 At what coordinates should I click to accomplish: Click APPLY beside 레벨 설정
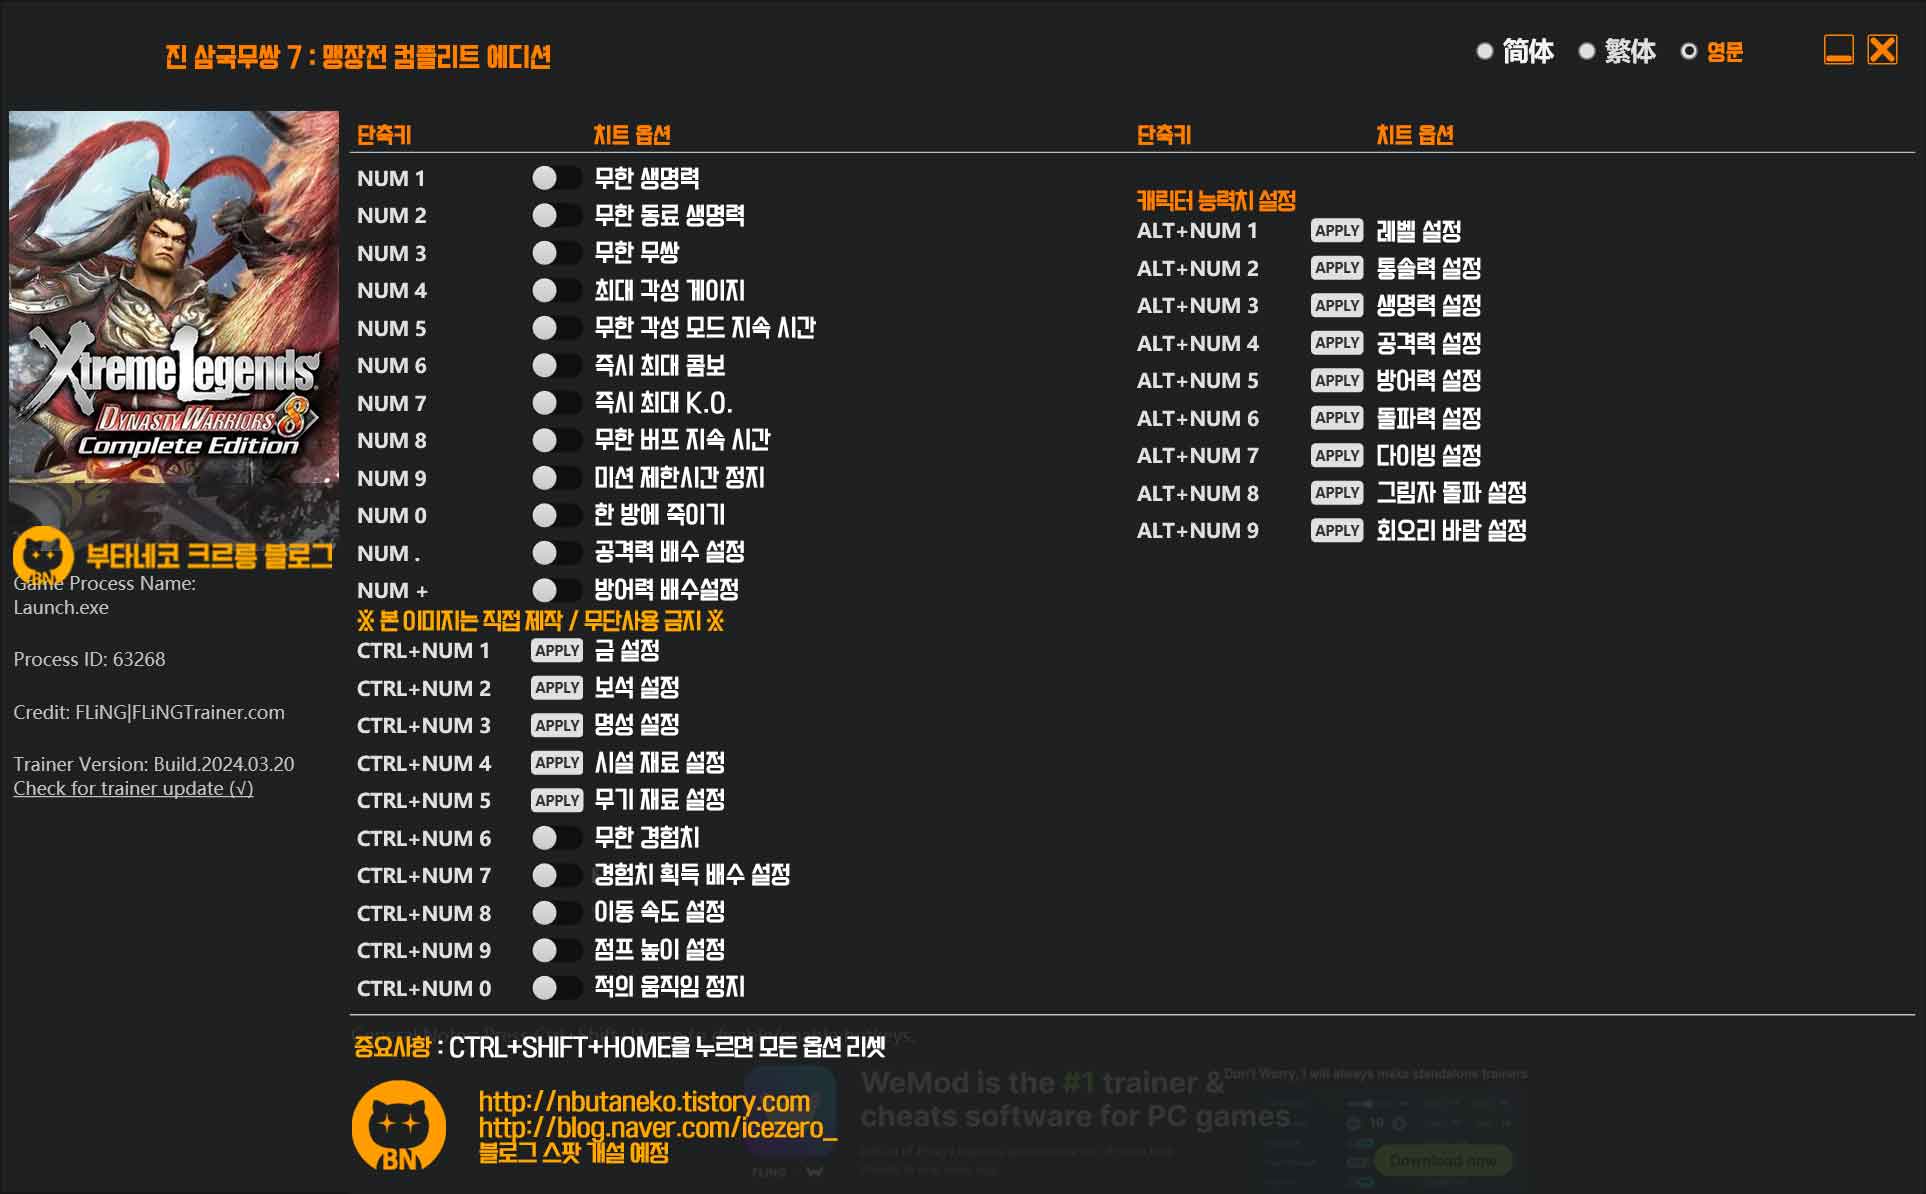click(1337, 231)
